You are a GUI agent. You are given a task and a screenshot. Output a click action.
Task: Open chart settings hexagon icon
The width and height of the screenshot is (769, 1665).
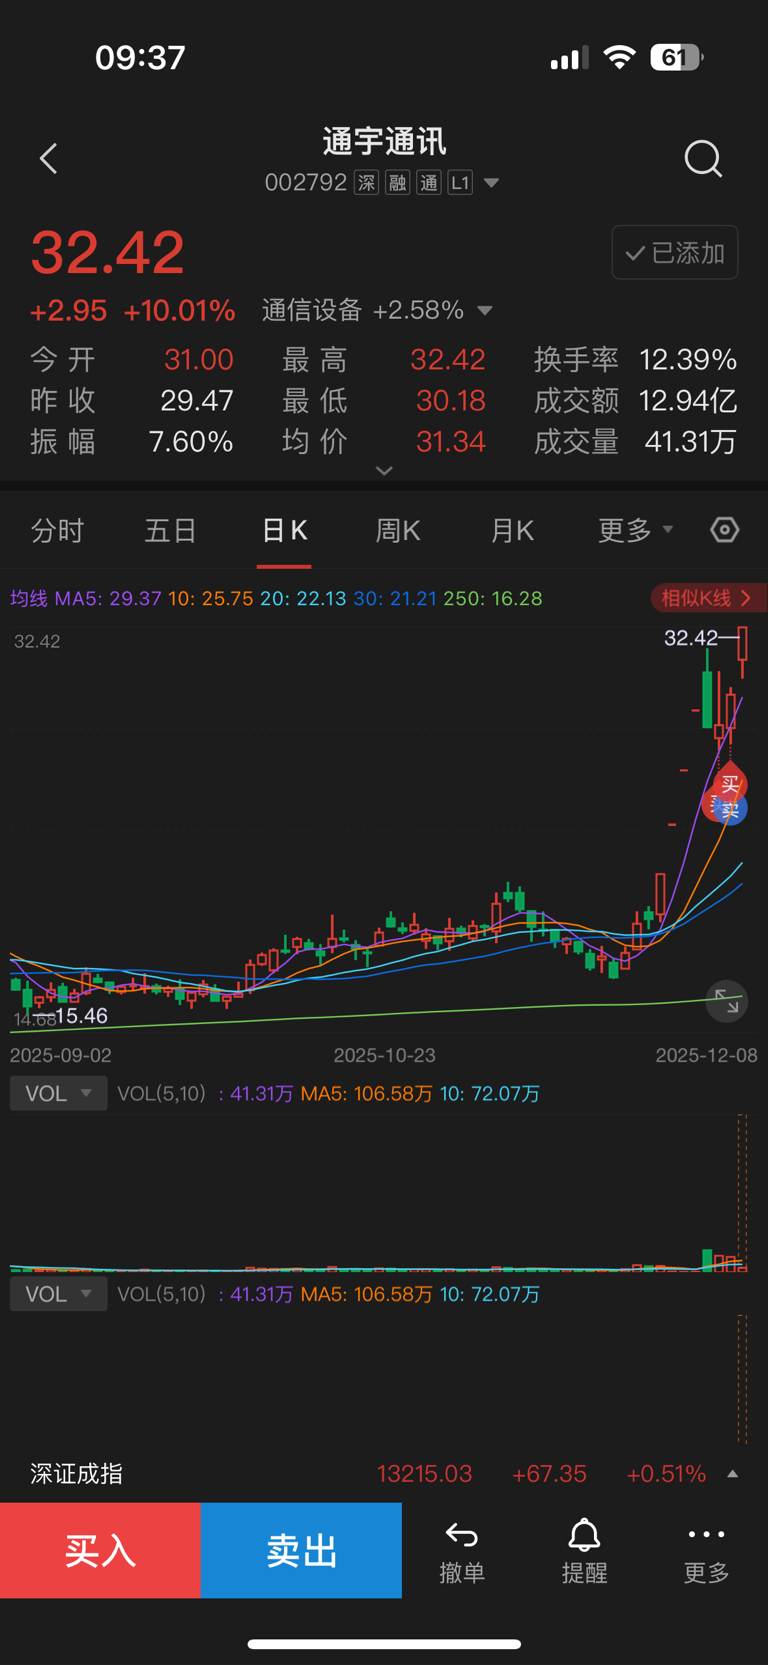coord(725,529)
